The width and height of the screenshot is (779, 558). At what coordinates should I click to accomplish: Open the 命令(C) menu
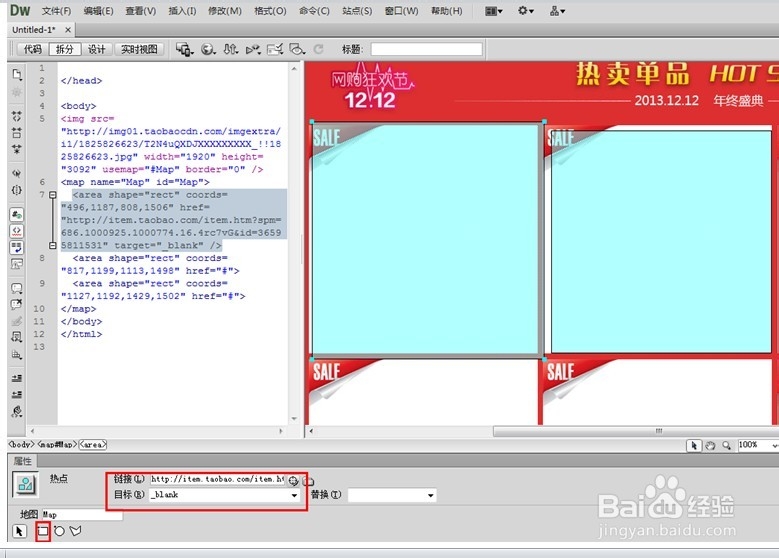pyautogui.click(x=314, y=11)
